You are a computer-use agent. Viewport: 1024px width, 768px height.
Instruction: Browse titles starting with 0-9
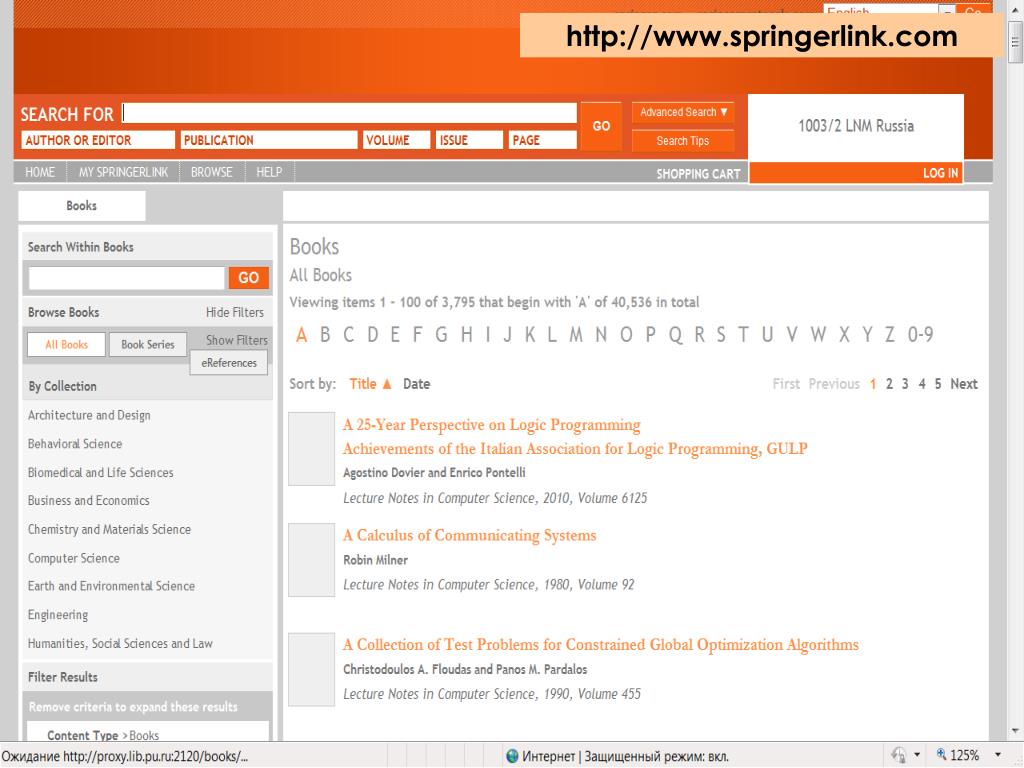point(920,335)
